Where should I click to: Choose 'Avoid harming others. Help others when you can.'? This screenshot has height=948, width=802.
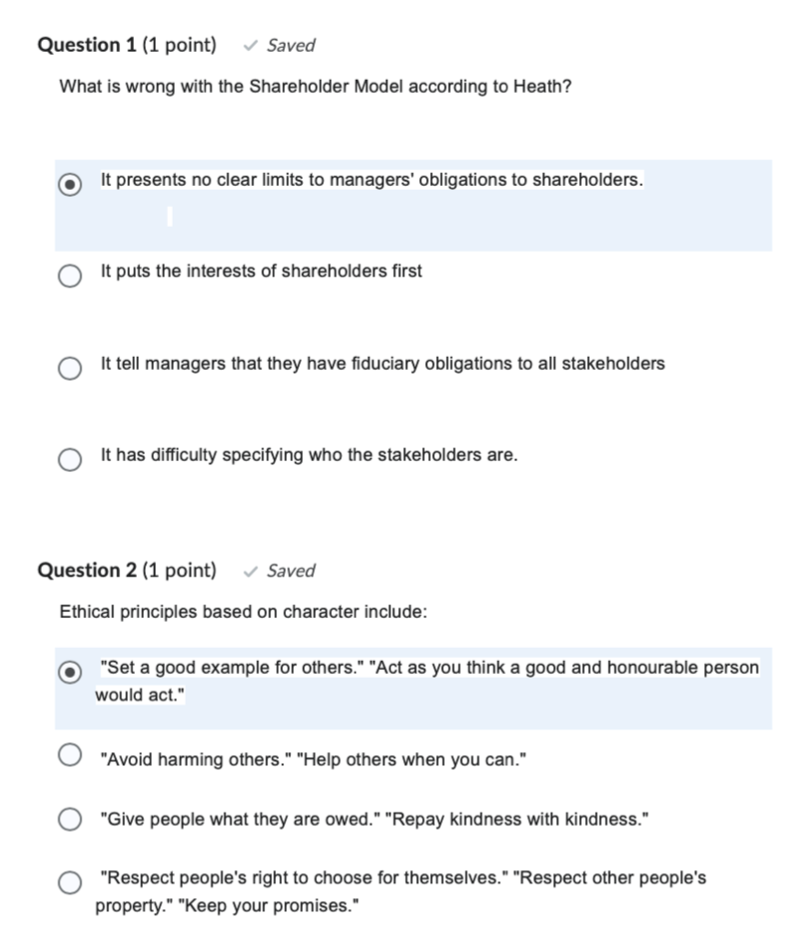pyautogui.click(x=69, y=754)
